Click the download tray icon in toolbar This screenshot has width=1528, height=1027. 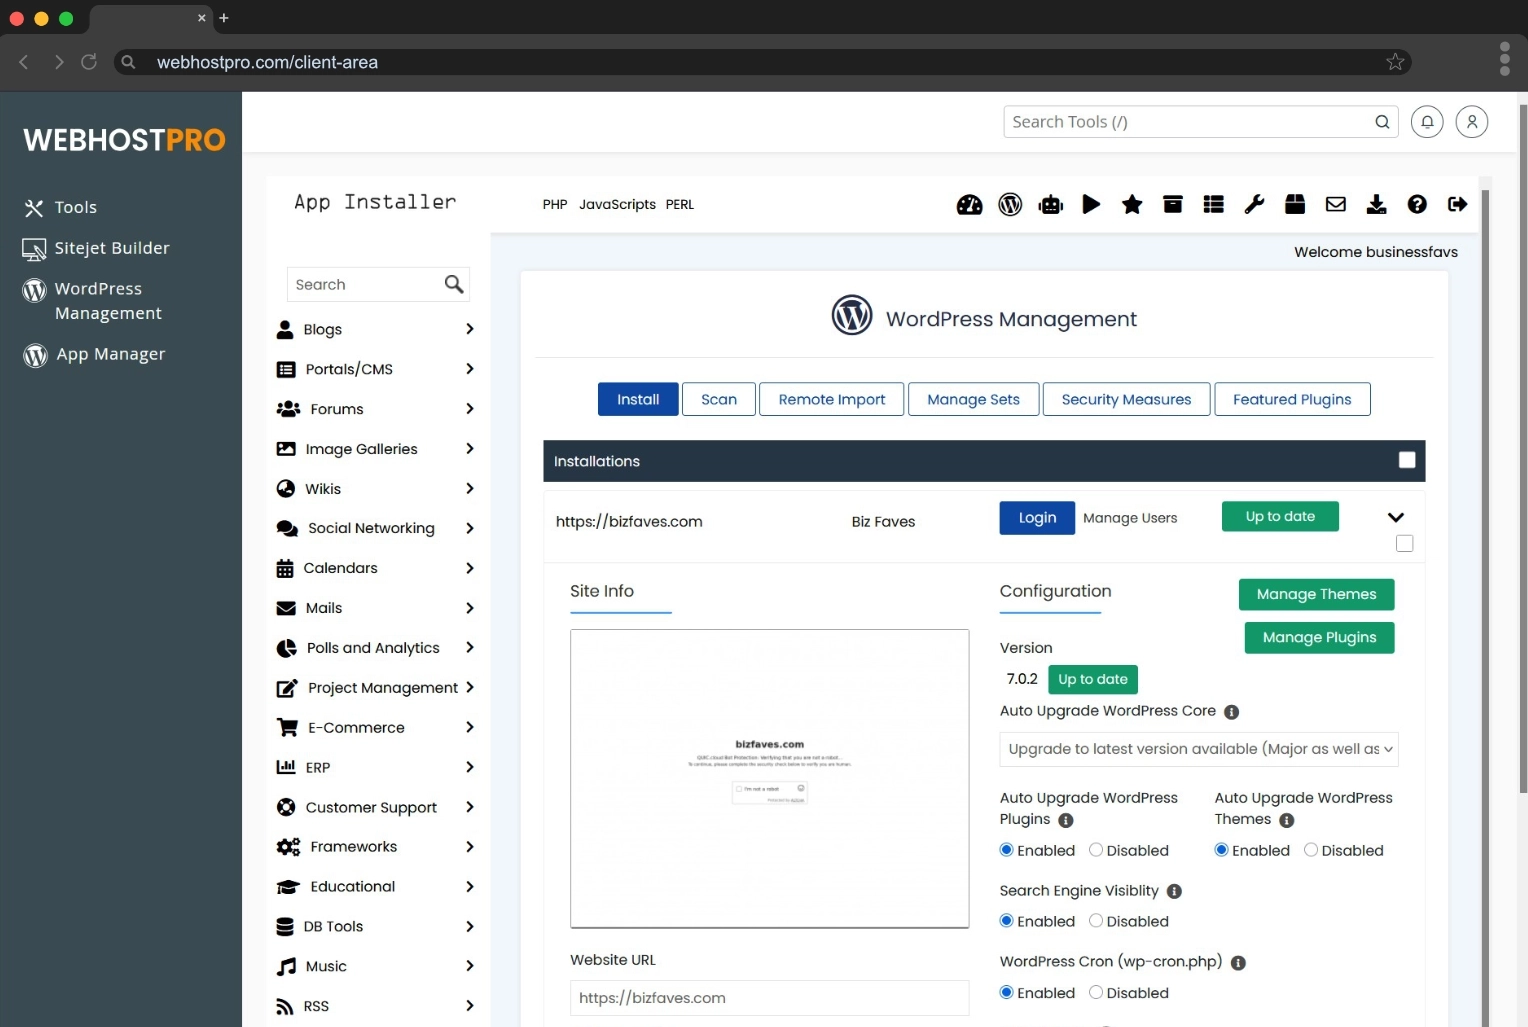(1377, 205)
